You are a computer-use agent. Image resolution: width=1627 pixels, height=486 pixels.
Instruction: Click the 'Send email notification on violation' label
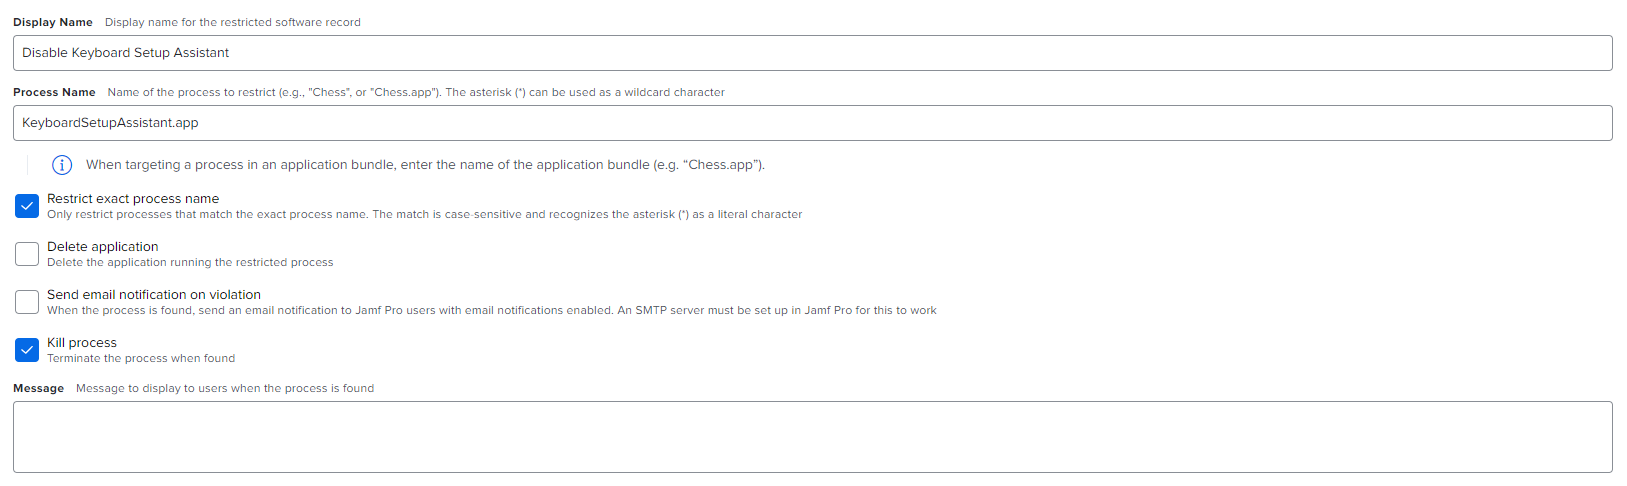click(x=154, y=295)
